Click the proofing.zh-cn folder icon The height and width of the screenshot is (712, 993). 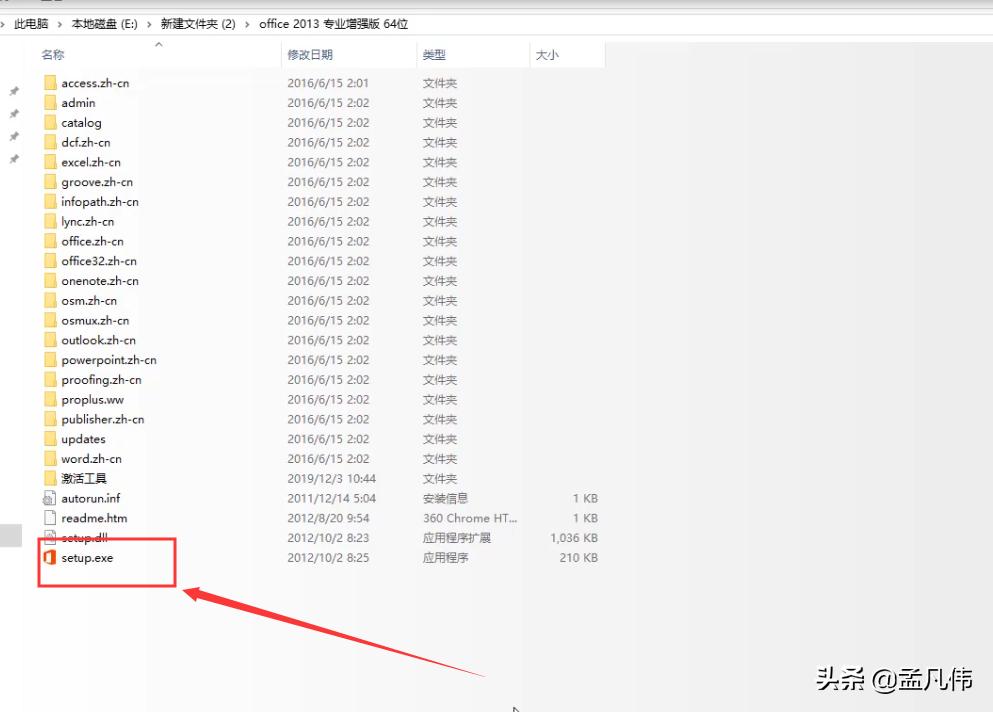51,379
